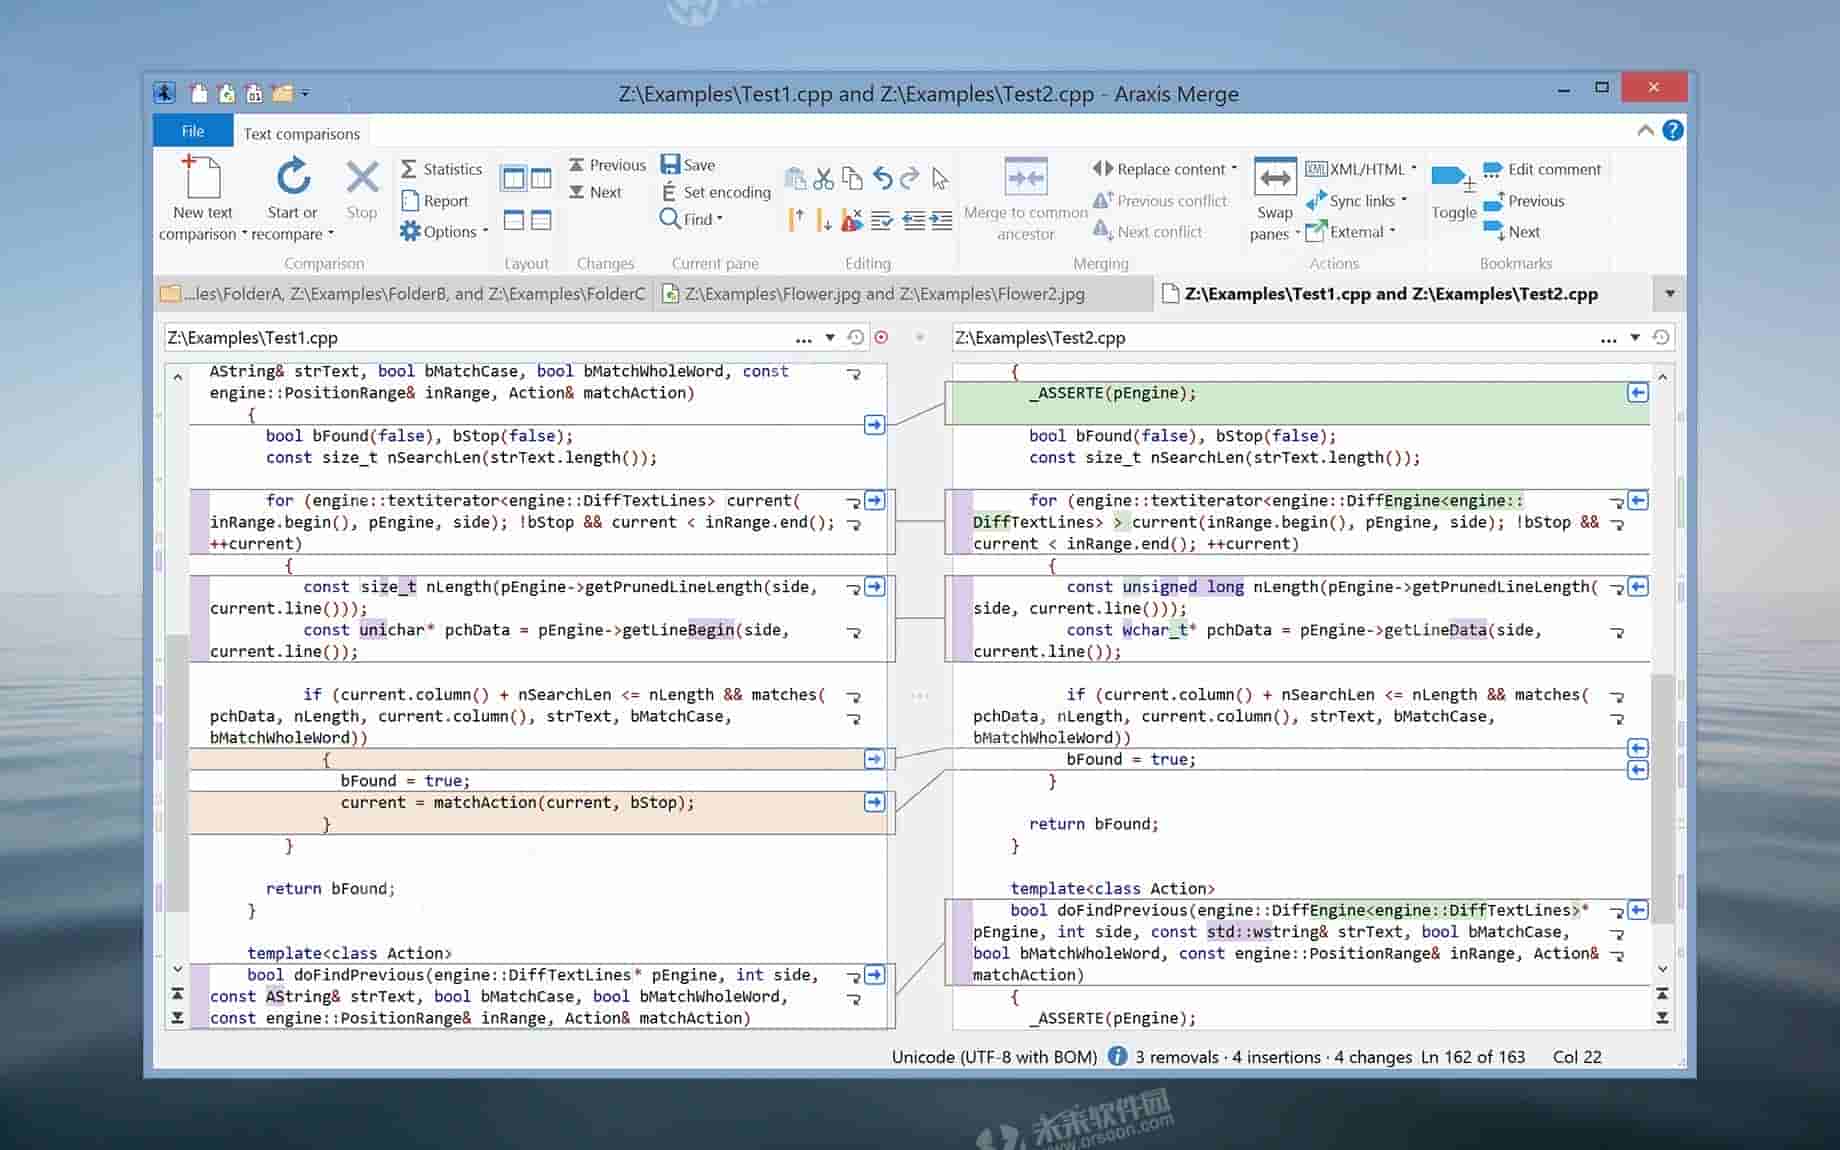Click the Statistics sigma icon
Image resolution: width=1840 pixels, height=1150 pixels.
(x=409, y=169)
